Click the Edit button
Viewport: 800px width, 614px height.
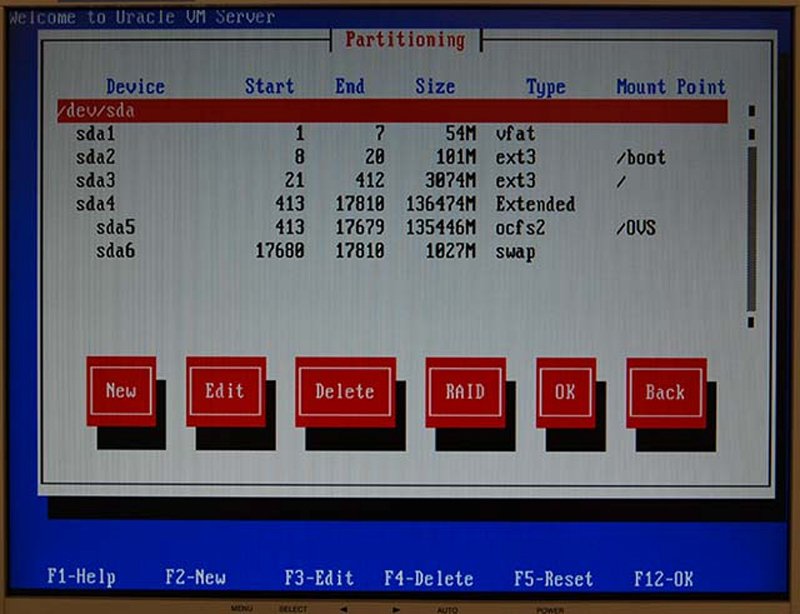point(226,391)
